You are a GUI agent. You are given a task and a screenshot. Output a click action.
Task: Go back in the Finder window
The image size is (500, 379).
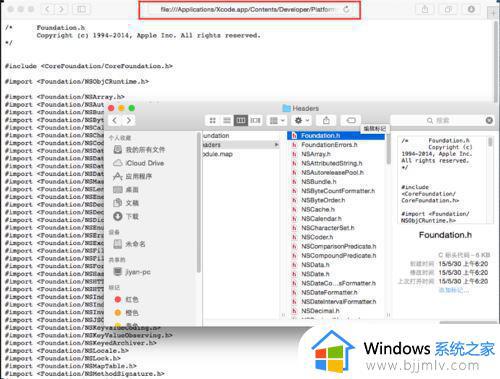click(x=115, y=120)
